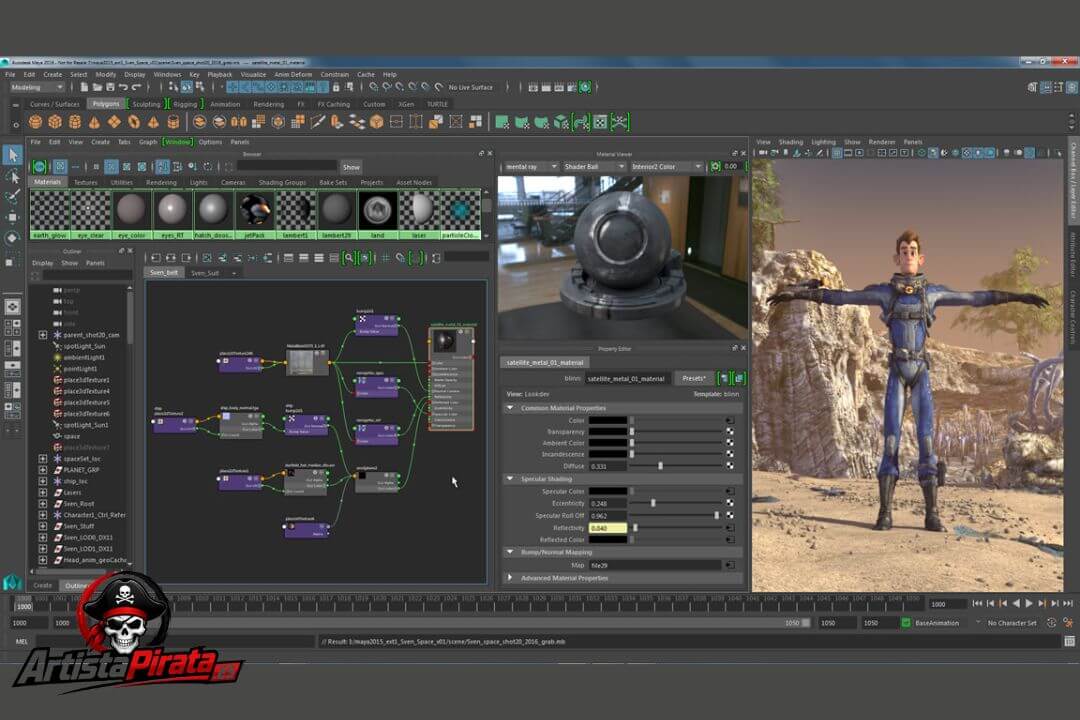Expand the parent_shot20_cam node in Outliner

(x=43, y=335)
